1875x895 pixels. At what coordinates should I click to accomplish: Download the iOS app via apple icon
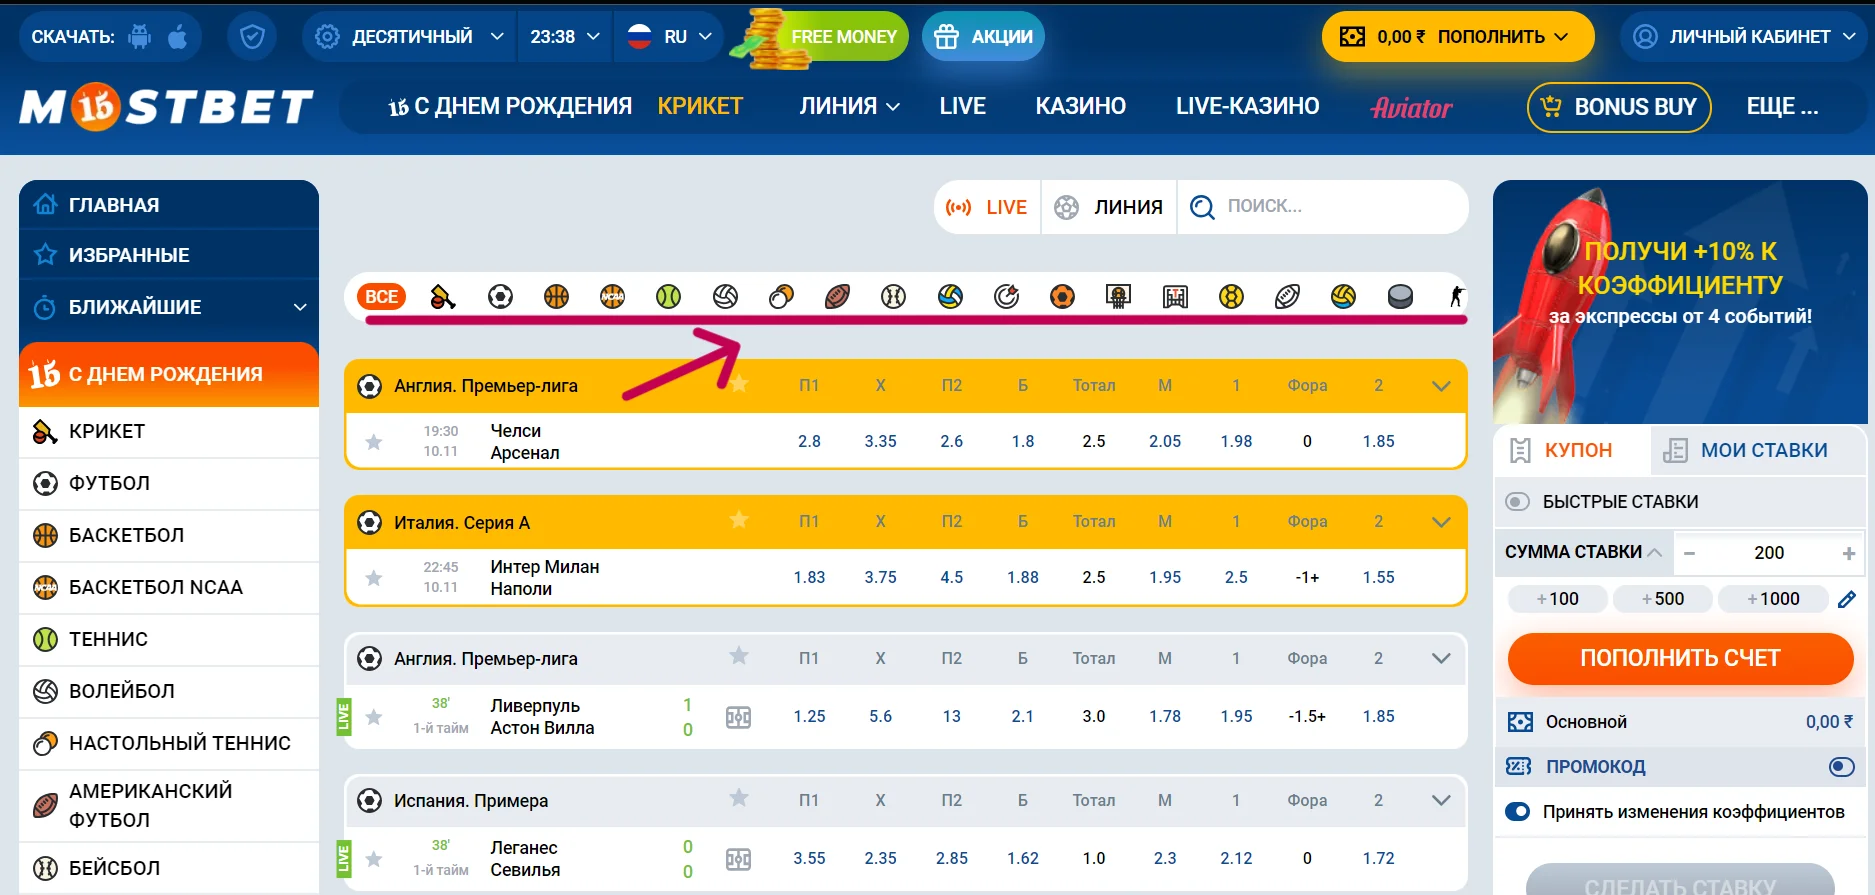[178, 37]
